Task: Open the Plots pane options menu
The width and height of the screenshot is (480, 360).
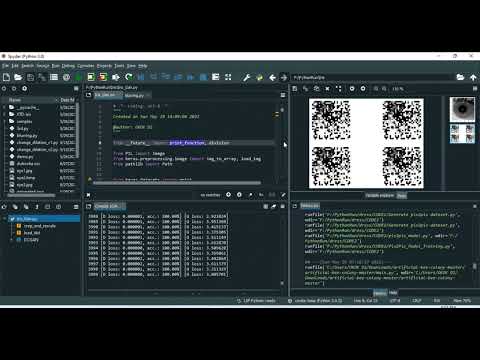Action: click(x=475, y=89)
